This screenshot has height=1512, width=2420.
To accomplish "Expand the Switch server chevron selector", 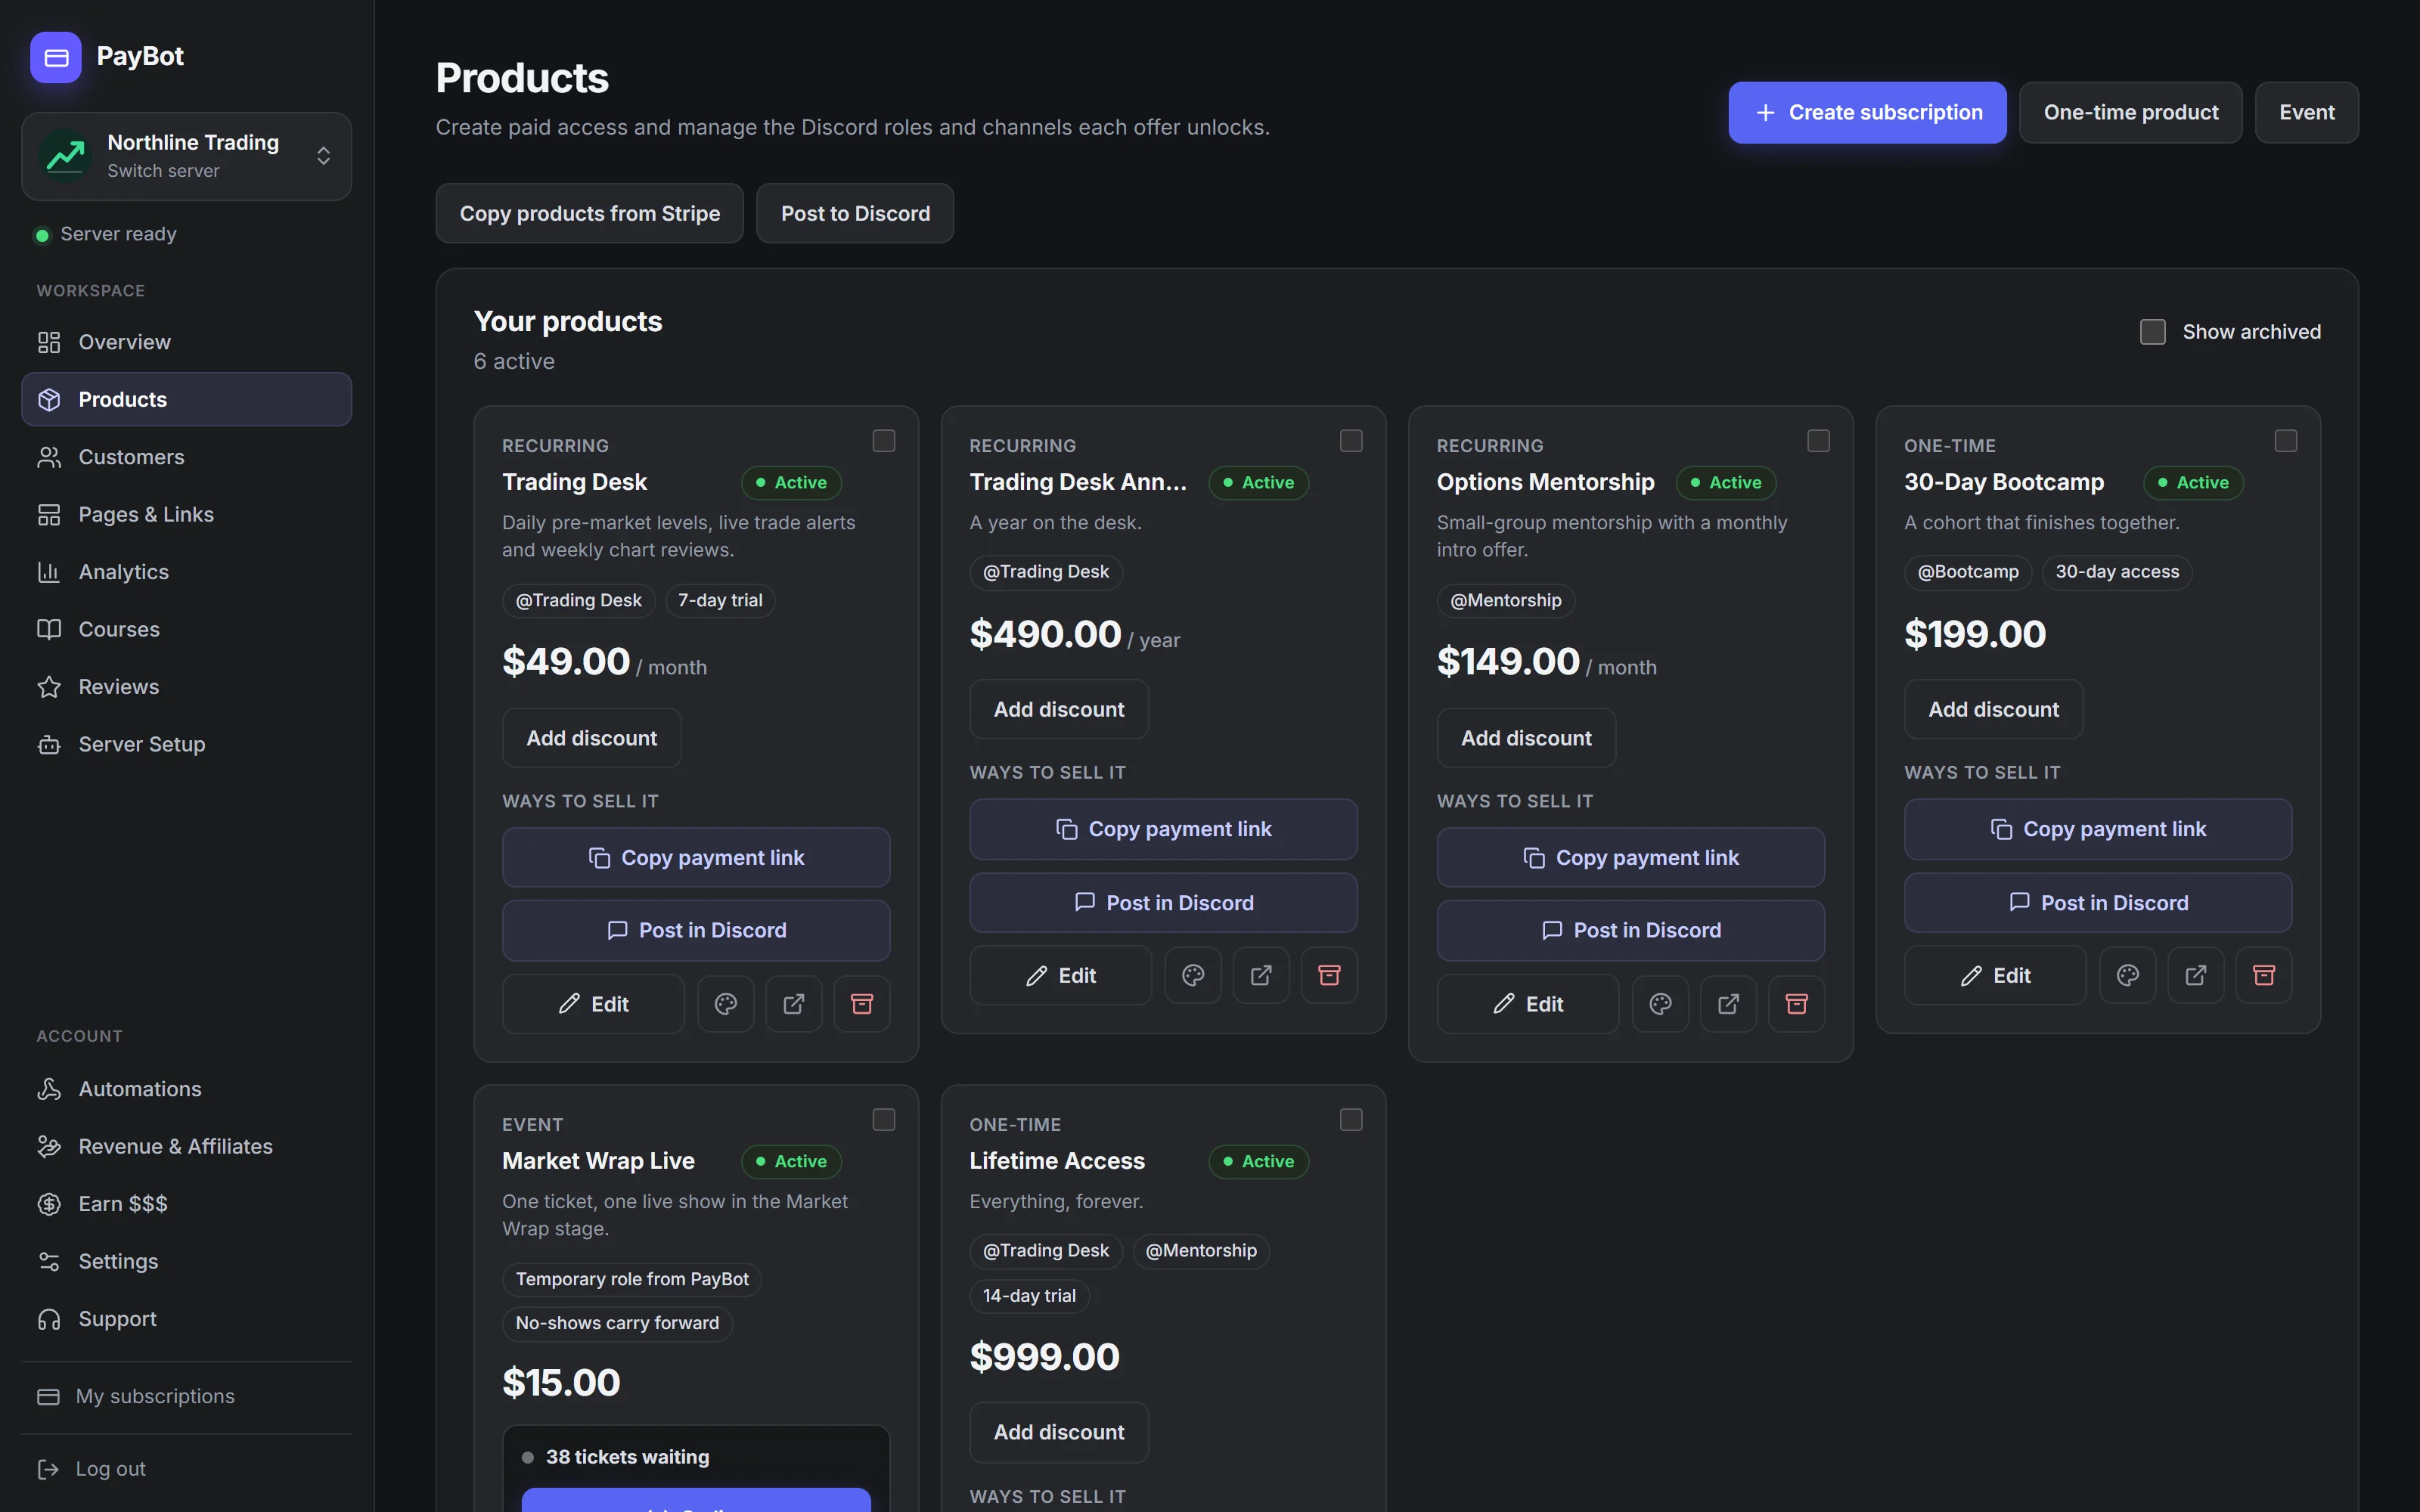I will coord(323,156).
